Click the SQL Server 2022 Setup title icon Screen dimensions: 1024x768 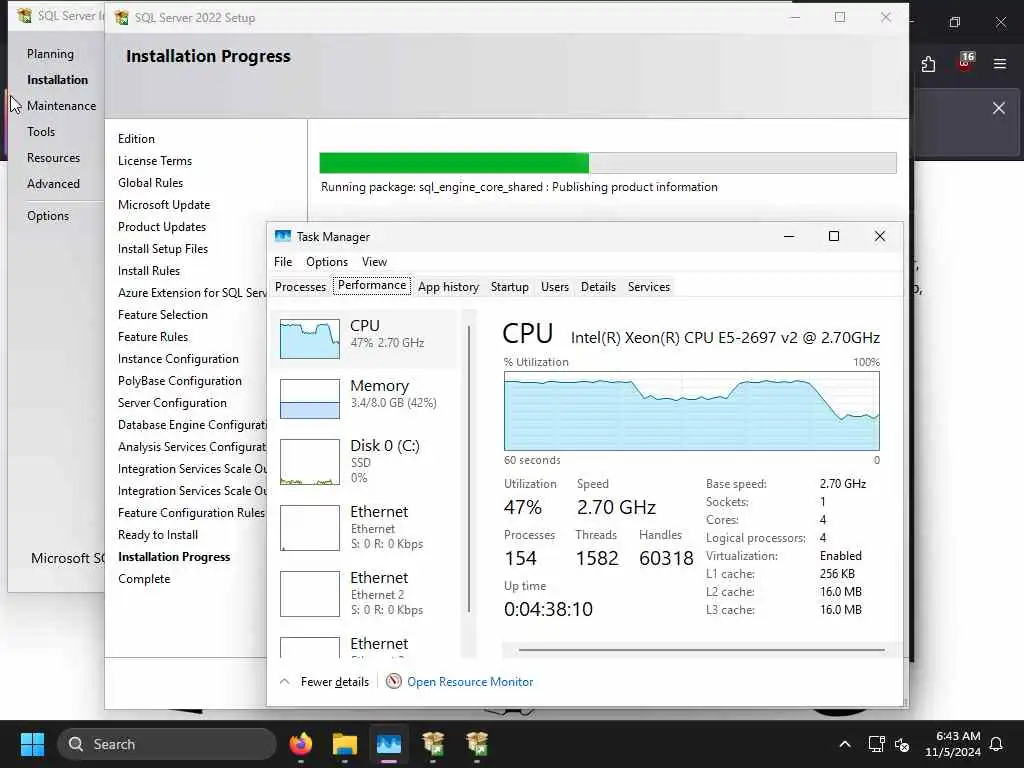121,18
